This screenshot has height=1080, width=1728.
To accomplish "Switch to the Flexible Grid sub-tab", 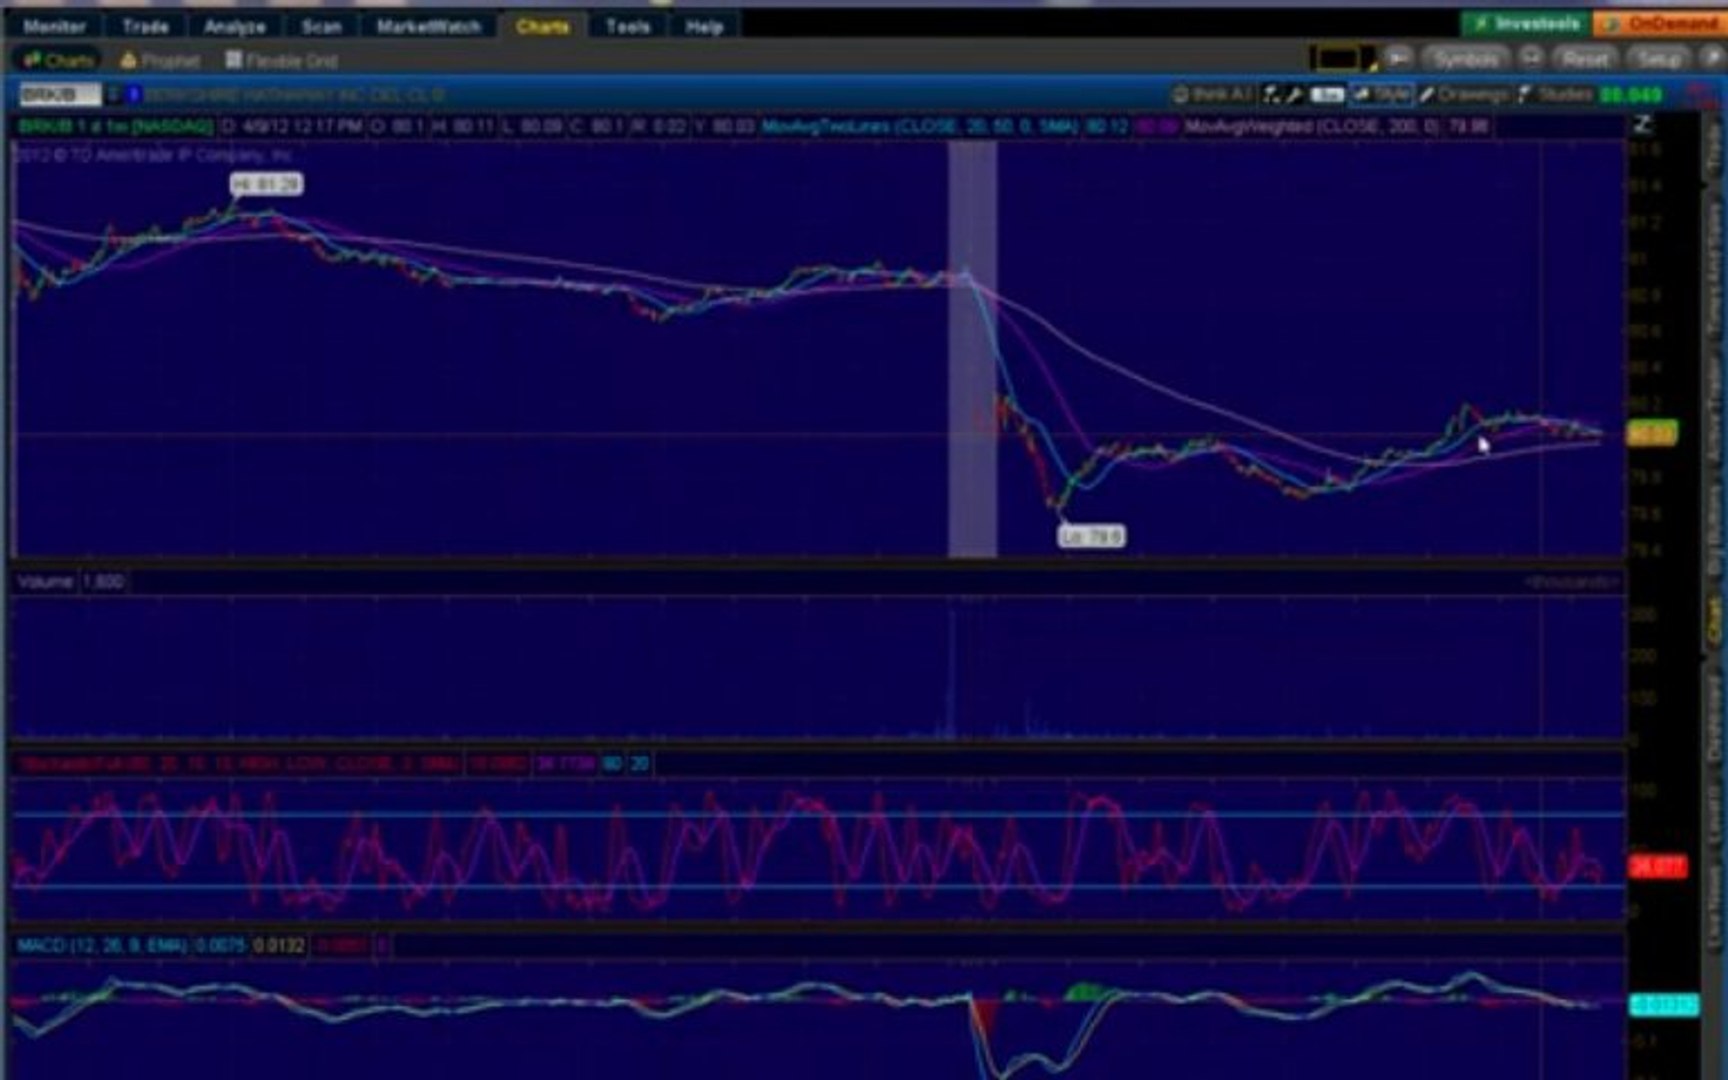I will click(282, 60).
